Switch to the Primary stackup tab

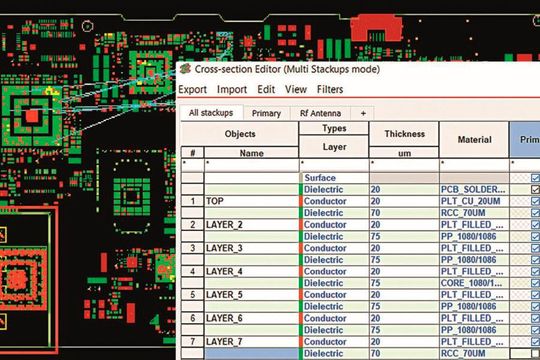[266, 113]
